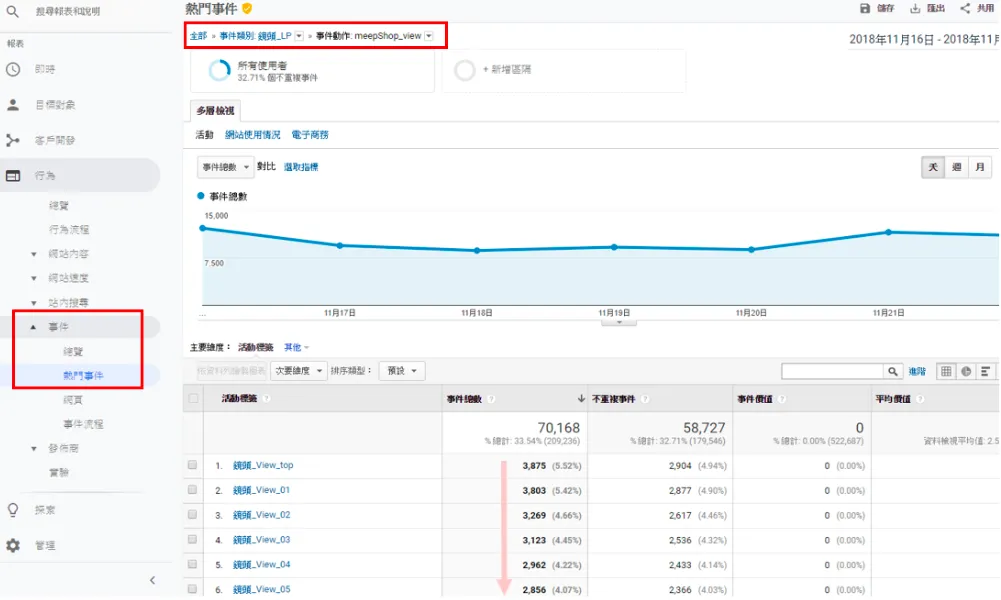Check the box for 鏡頭_View_03 row
The image size is (1001, 600).
192,539
